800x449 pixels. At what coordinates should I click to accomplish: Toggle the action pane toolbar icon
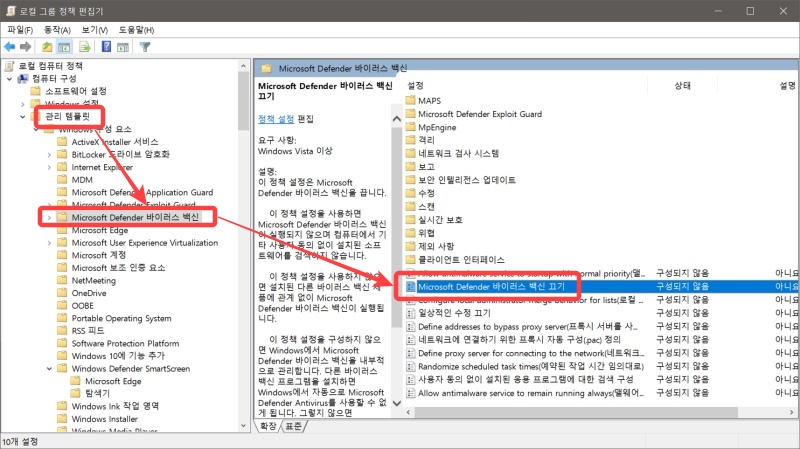[x=123, y=47]
